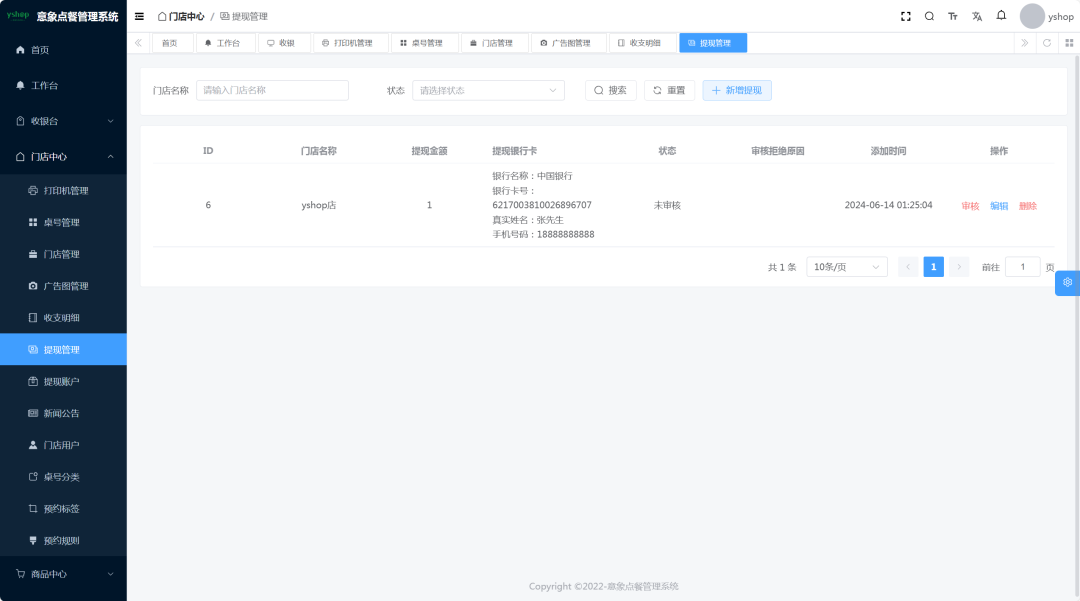1080x601 pixels.
Task: Open the 10条/页 page size dropdown
Action: 846,267
